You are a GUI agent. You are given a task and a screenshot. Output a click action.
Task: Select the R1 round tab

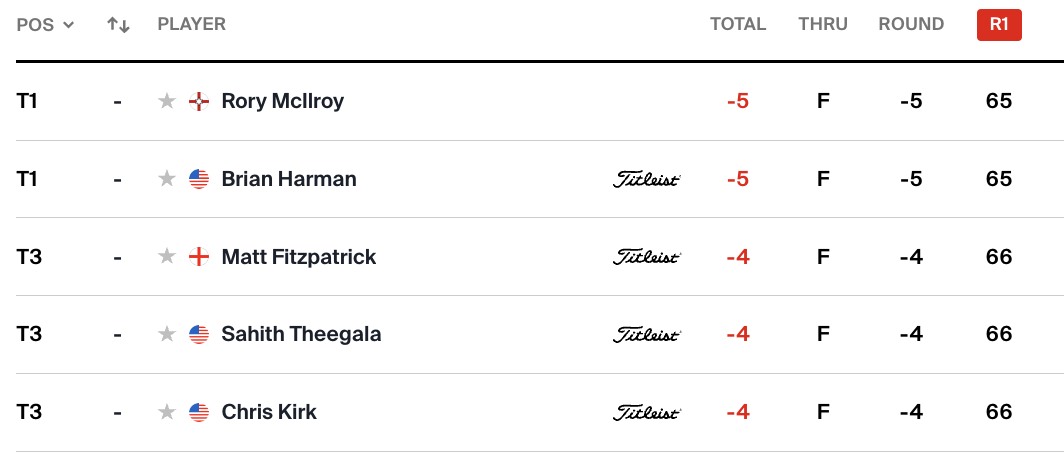(999, 25)
